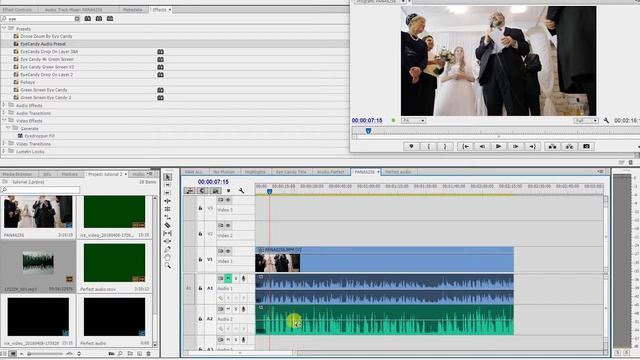Step forward one frame
The width and height of the screenshot is (640, 360).
516,147
